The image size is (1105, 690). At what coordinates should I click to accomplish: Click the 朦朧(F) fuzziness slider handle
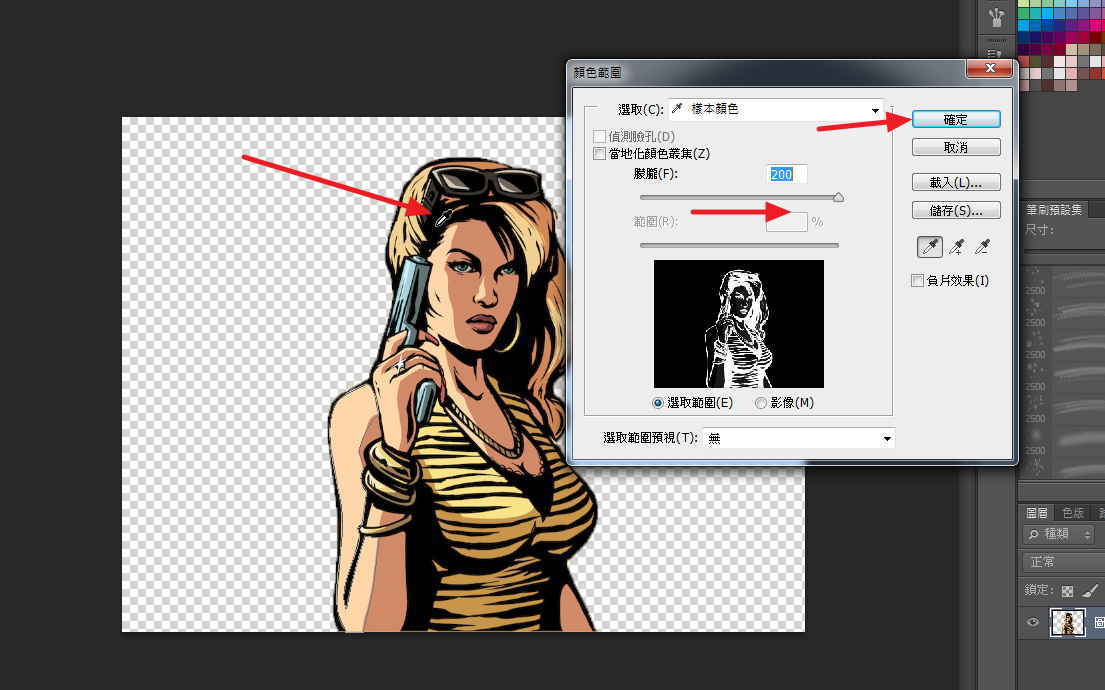pos(839,198)
